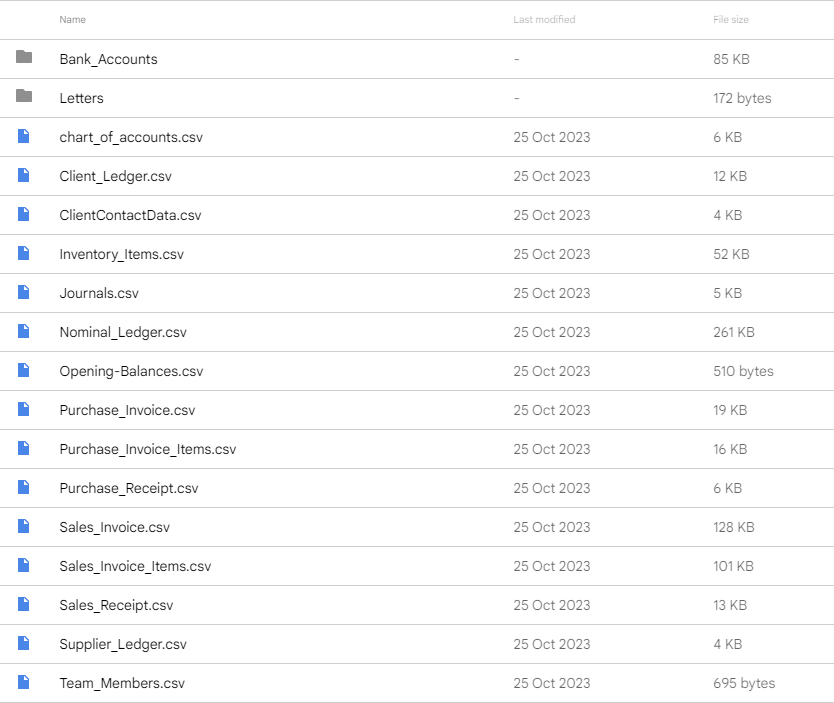Select the Sales_Receipt.csv entry
The image size is (834, 703).
coord(417,605)
